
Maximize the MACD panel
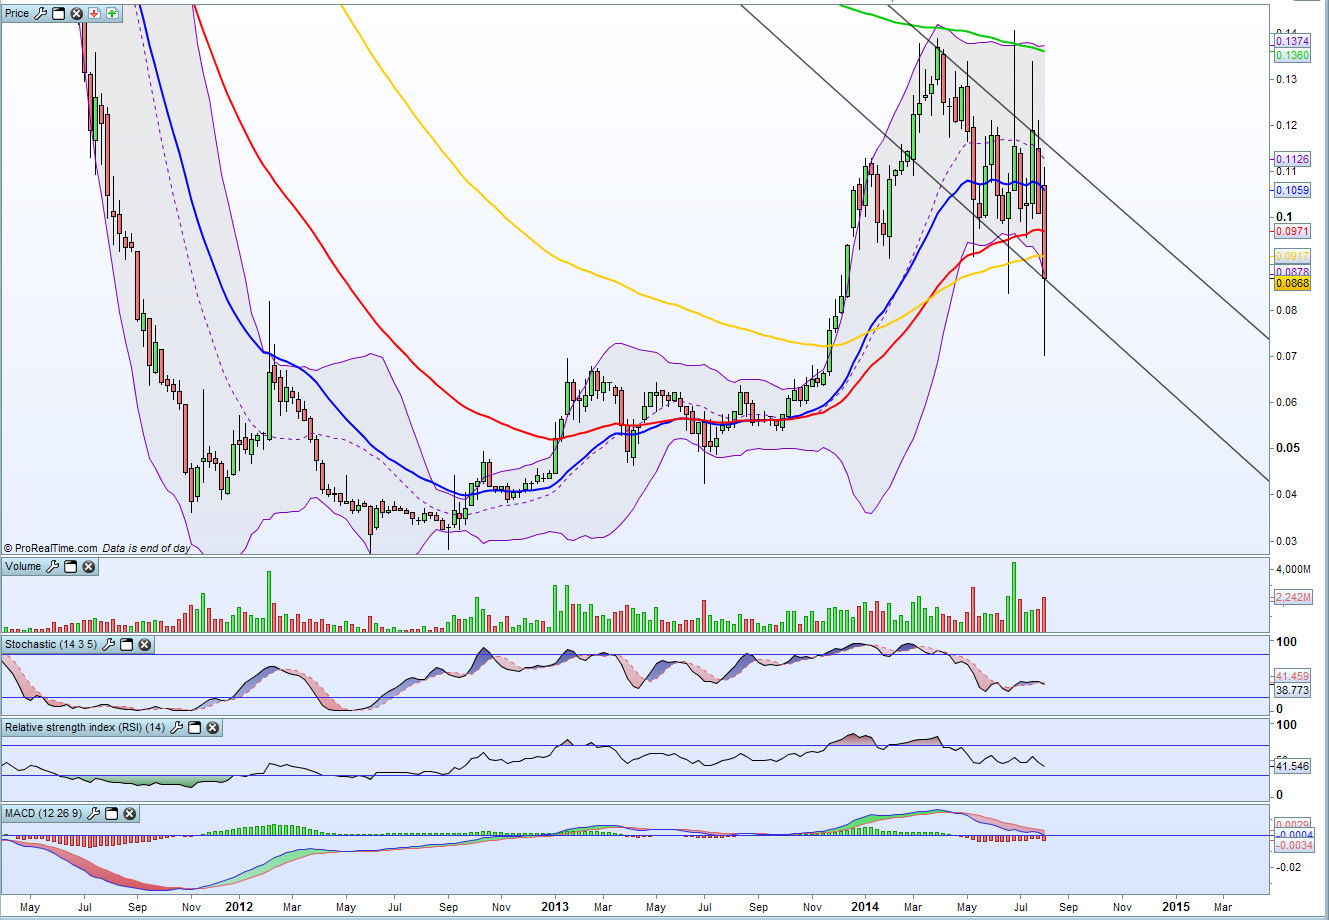pos(111,813)
